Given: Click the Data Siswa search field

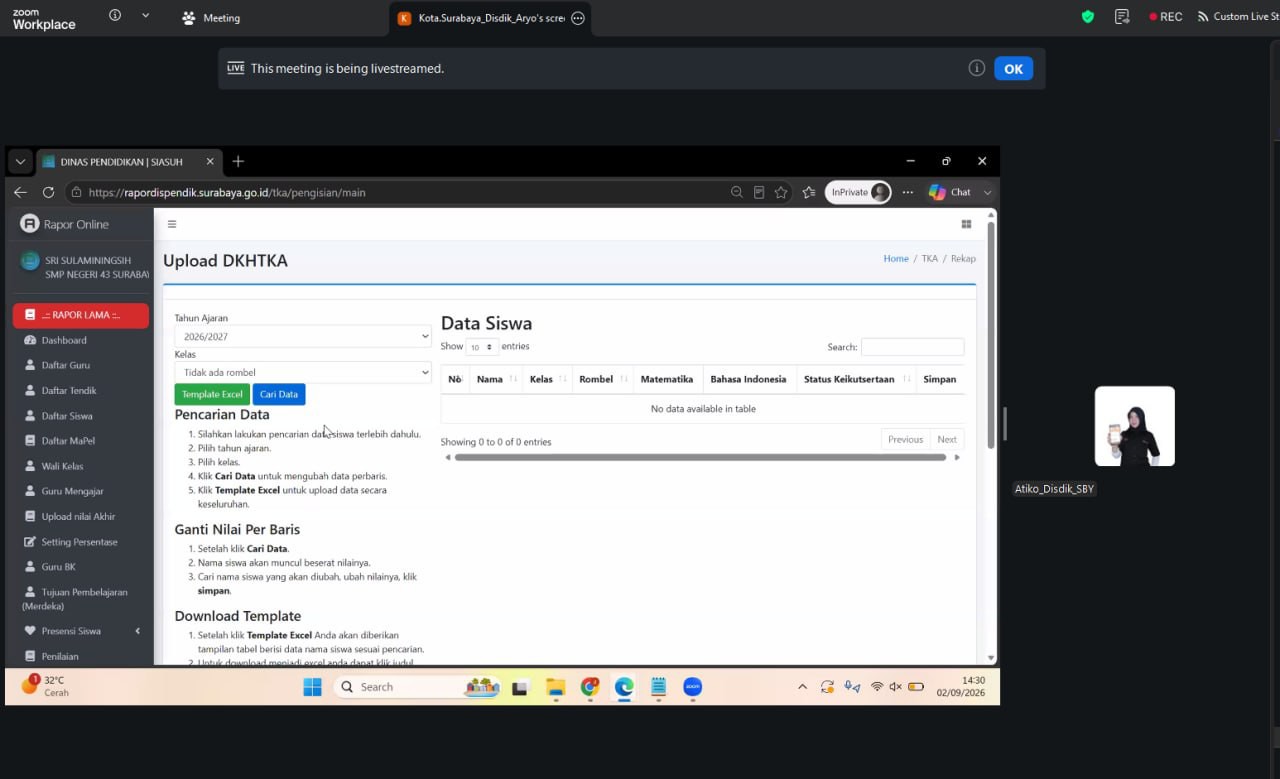Looking at the screenshot, I should tap(912, 347).
